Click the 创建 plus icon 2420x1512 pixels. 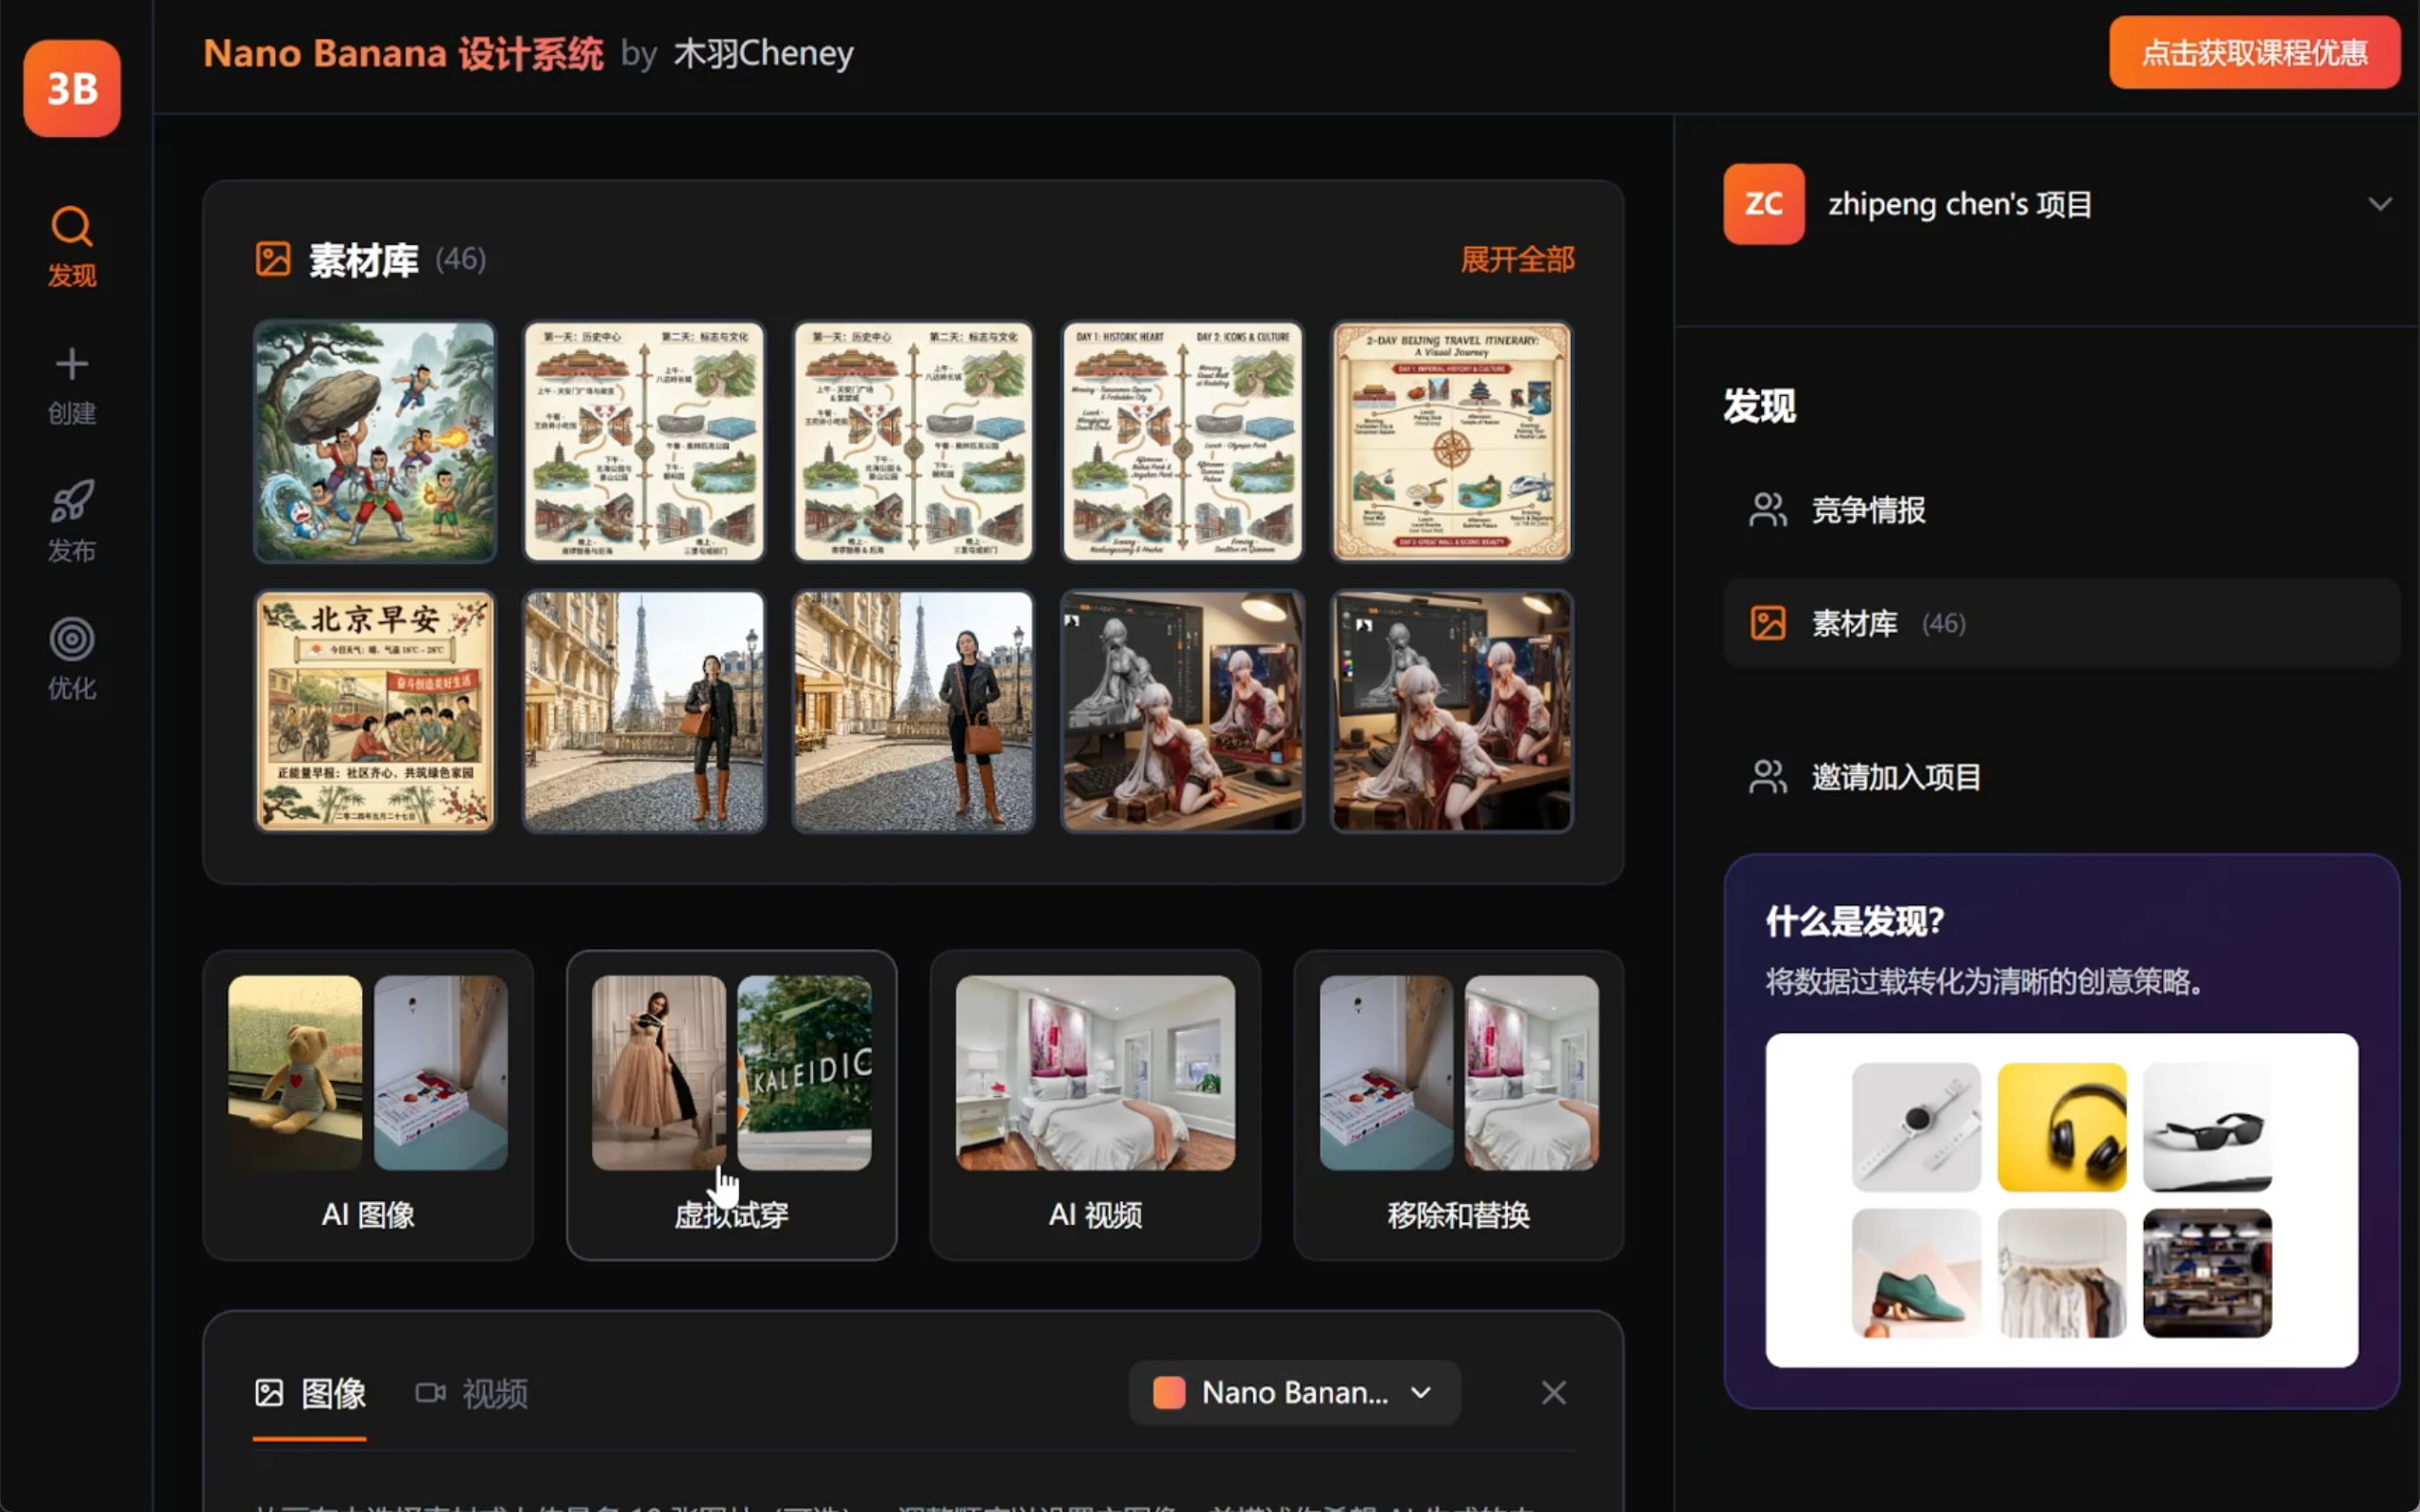click(x=72, y=364)
